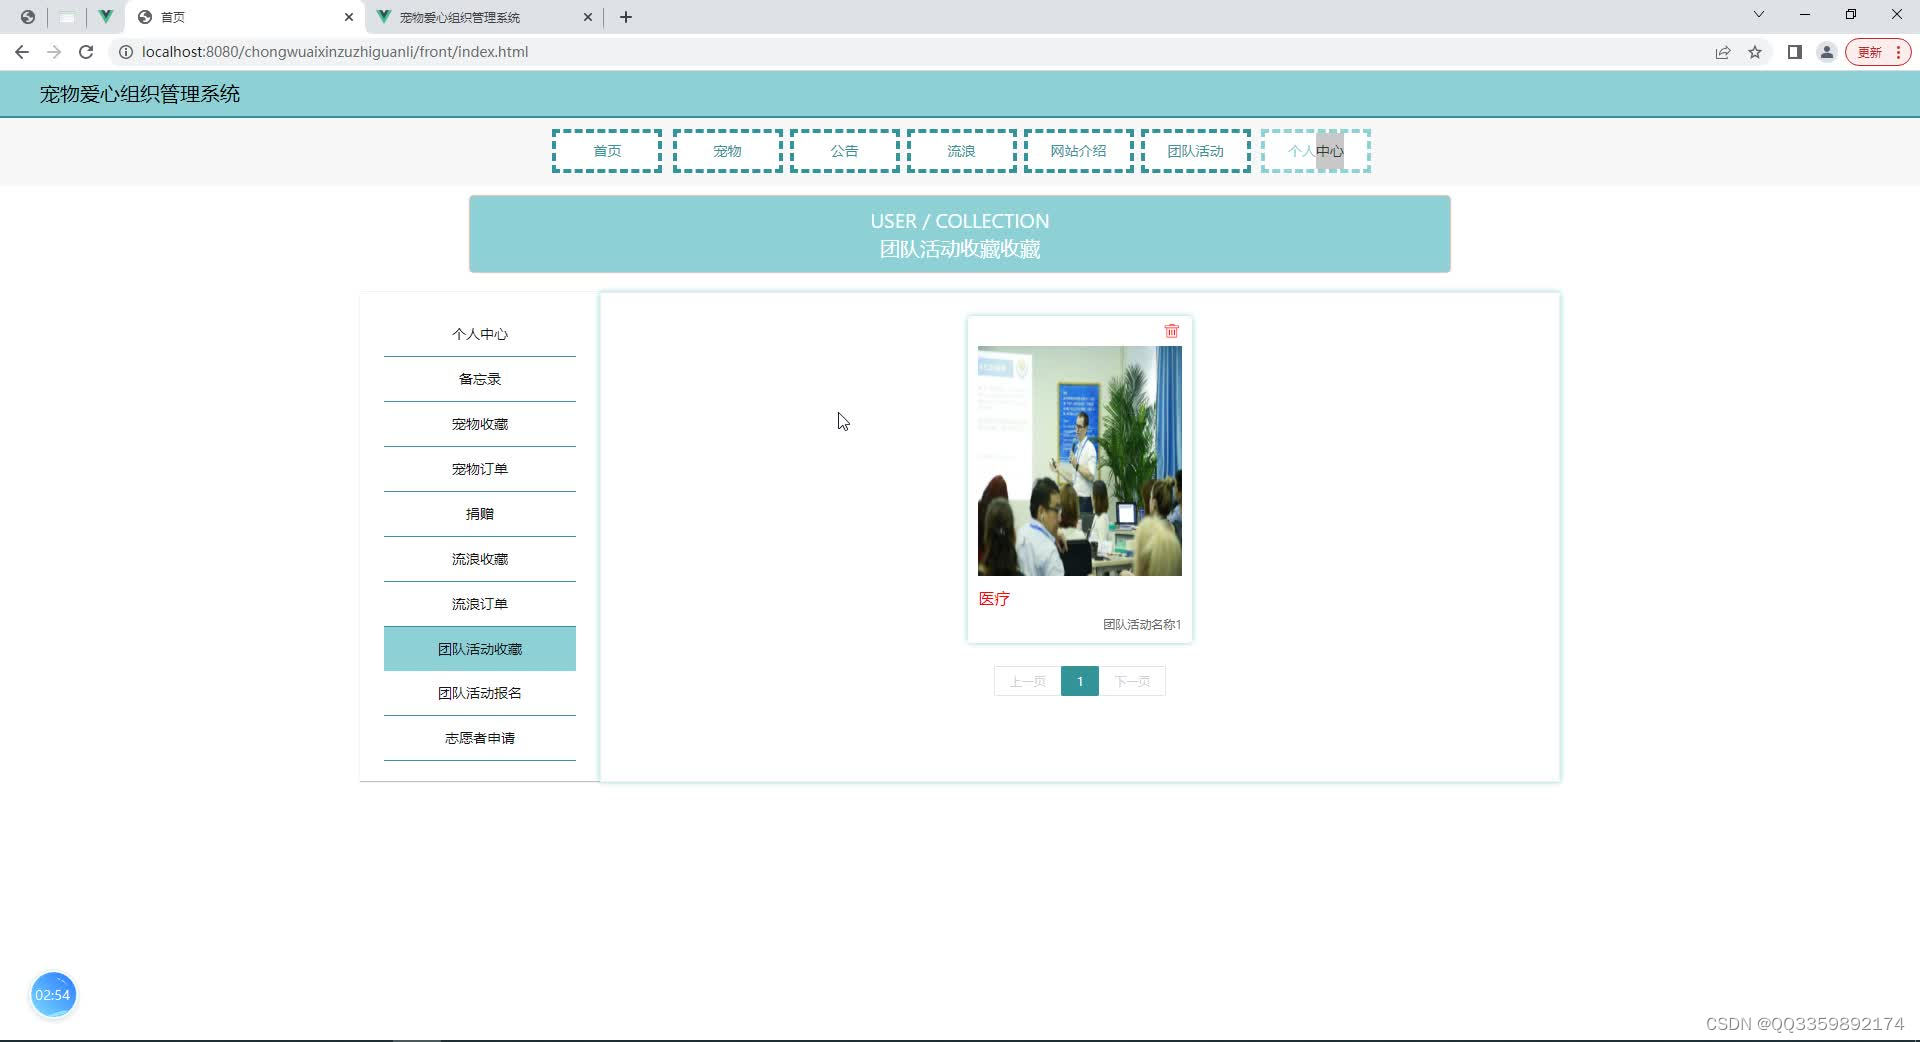Image resolution: width=1920 pixels, height=1042 pixels.
Task: Go to previous page 上一页
Action: (x=1027, y=681)
